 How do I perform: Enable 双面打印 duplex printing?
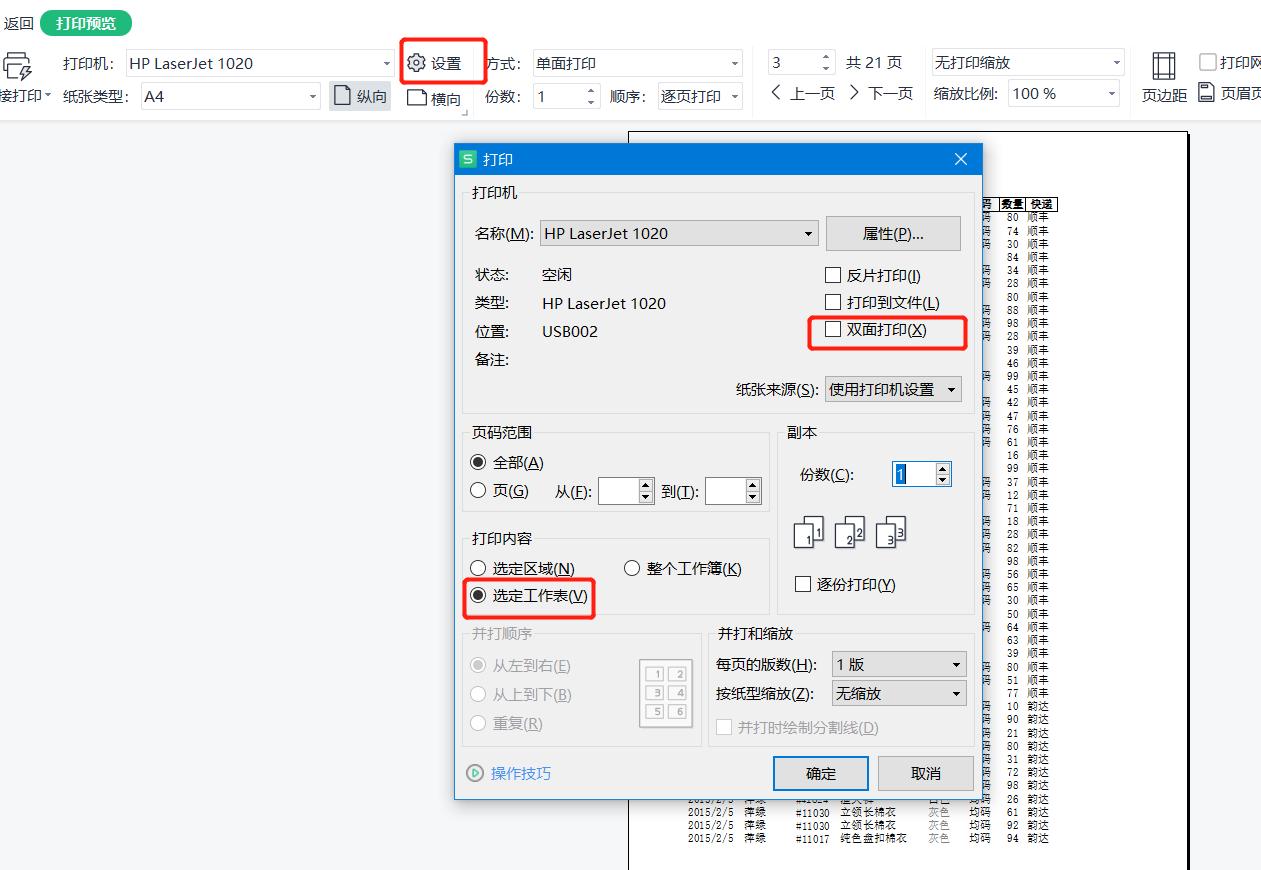pyautogui.click(x=831, y=330)
